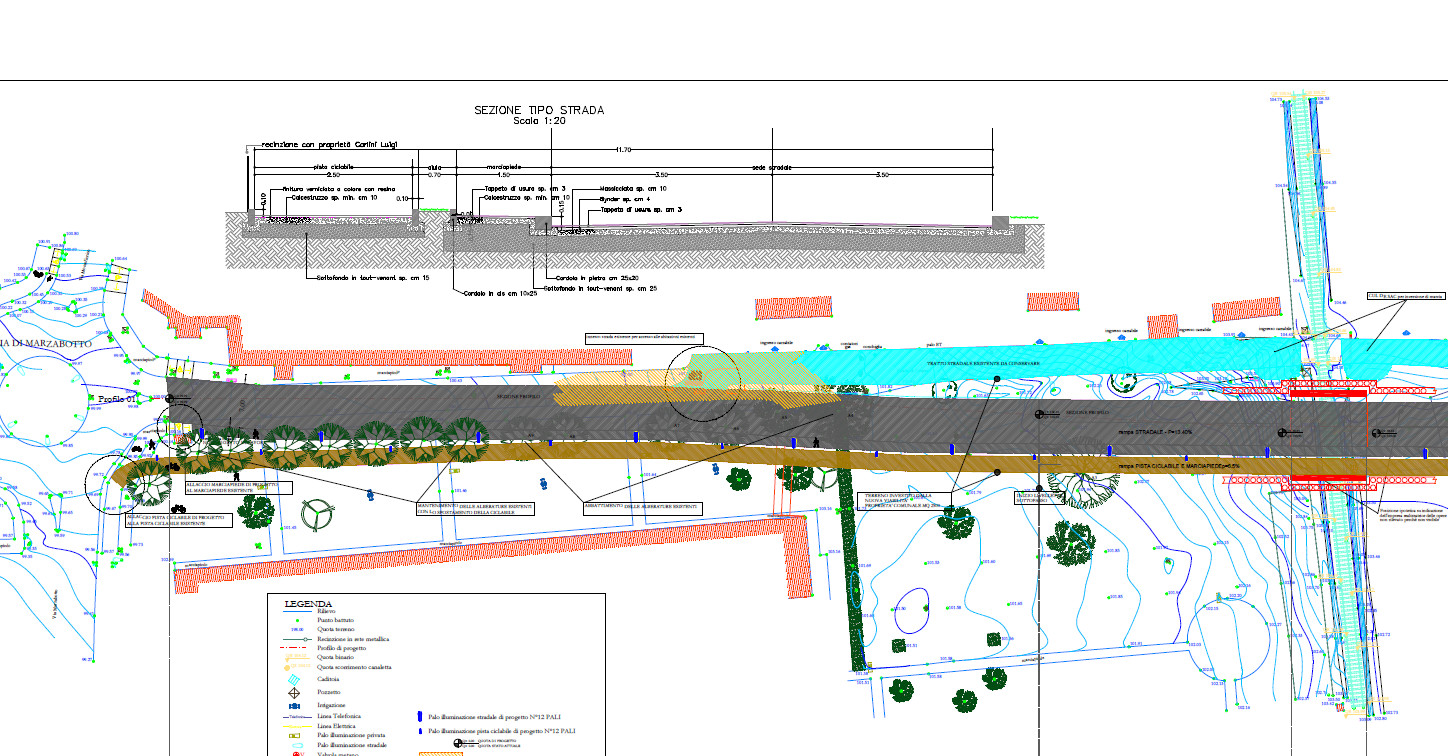Click 'Sottofondo in tout-venant sp. cm 25' annotation

click(x=601, y=288)
